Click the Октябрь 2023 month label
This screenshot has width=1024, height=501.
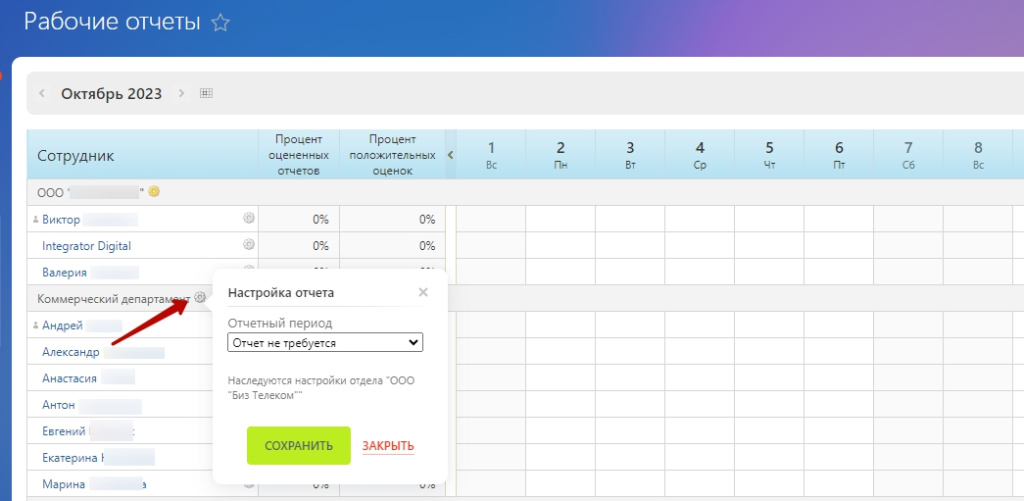[111, 94]
